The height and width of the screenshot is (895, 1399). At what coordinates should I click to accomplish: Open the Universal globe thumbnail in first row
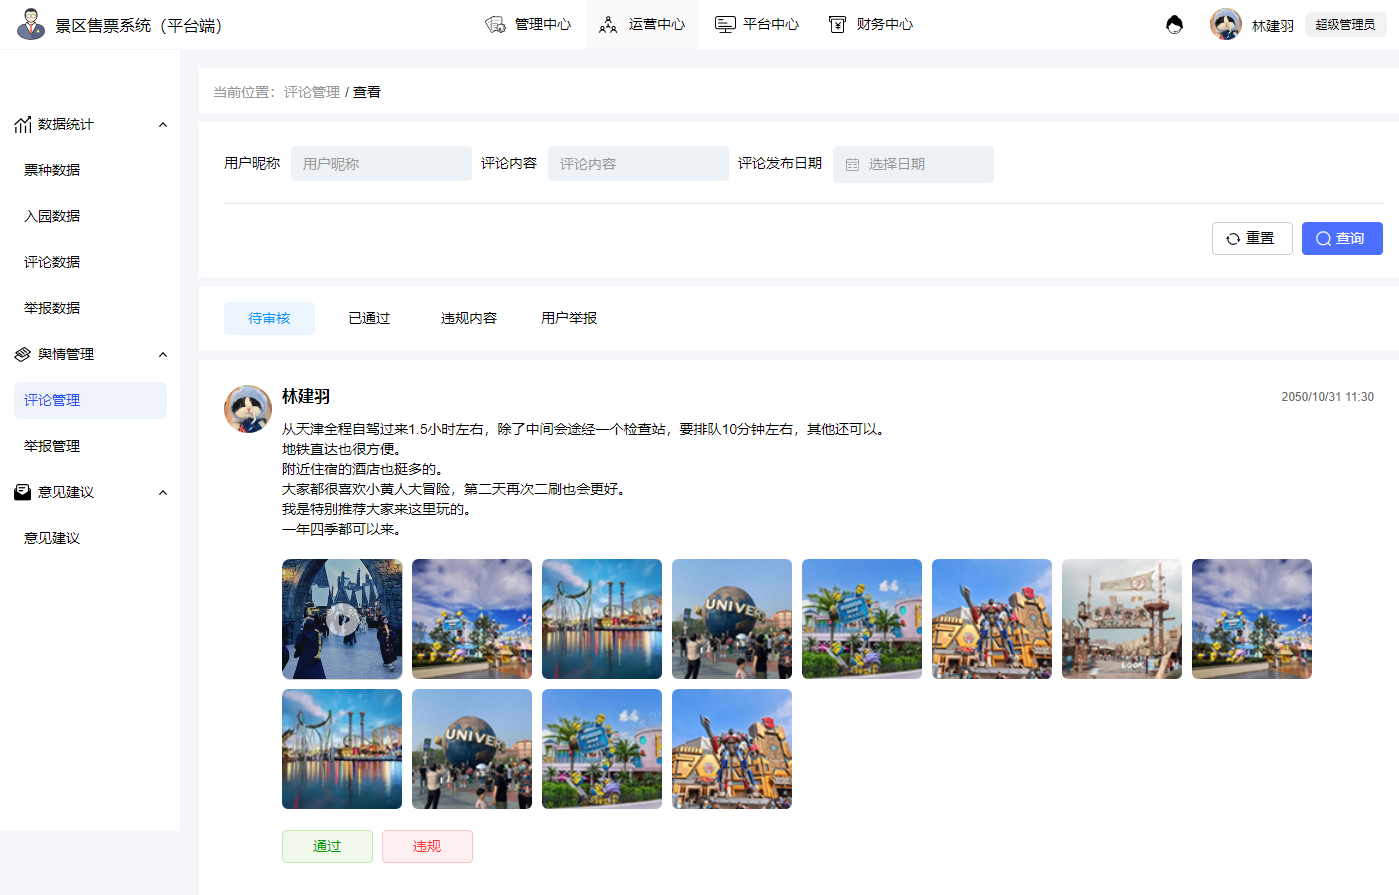732,619
